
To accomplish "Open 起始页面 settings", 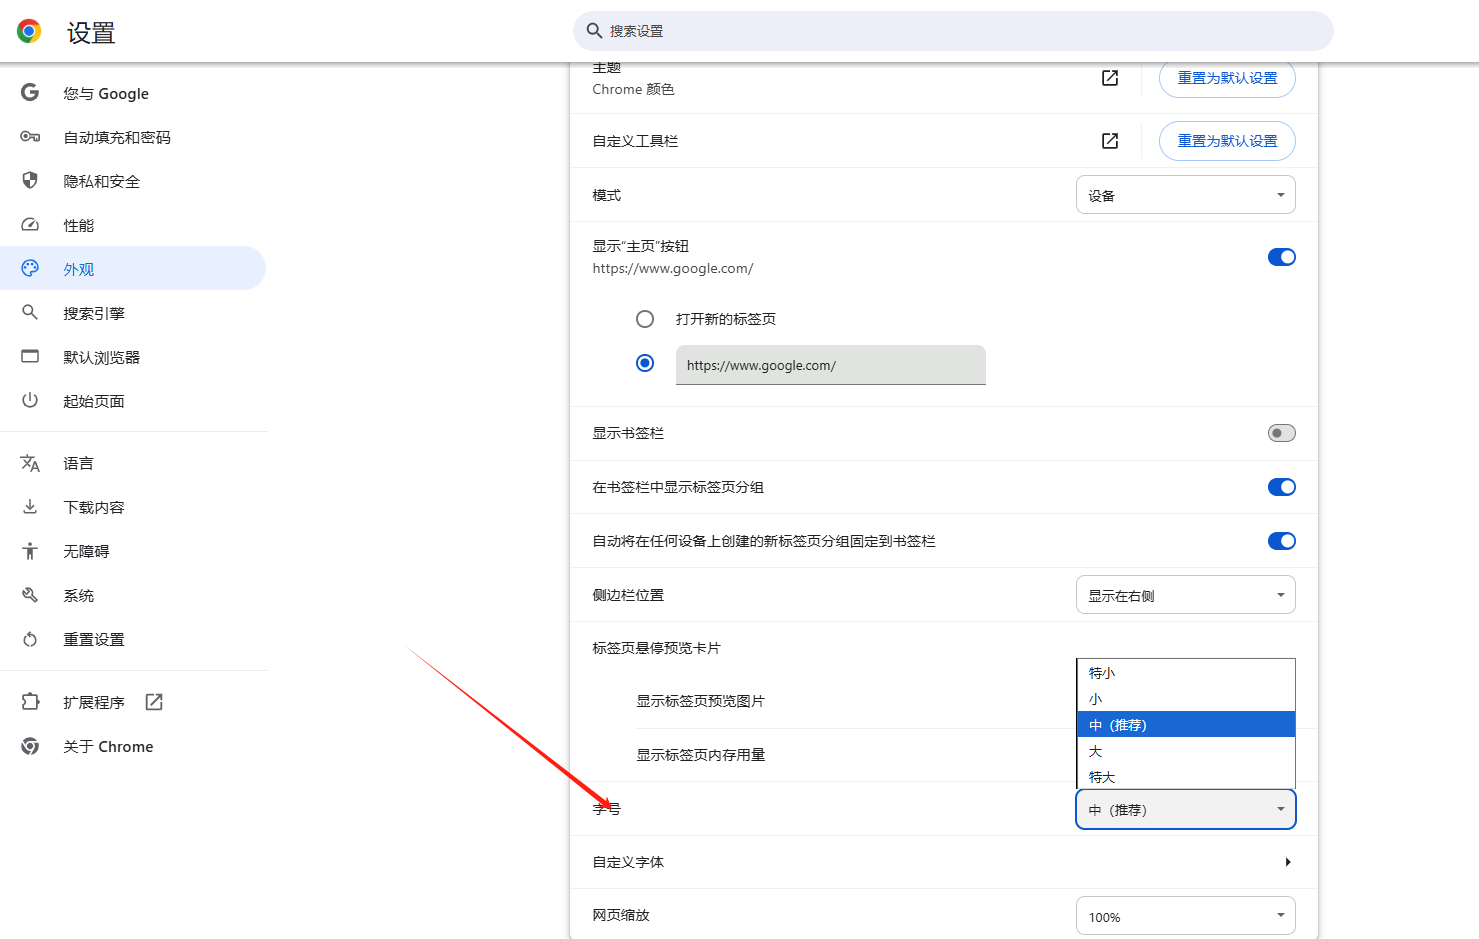I will (133, 401).
